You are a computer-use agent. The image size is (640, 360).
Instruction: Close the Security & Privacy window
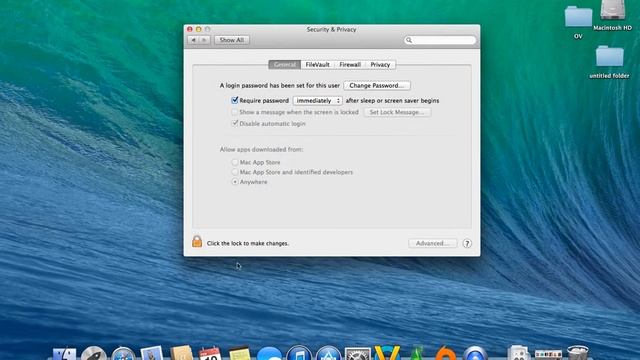[x=190, y=29]
